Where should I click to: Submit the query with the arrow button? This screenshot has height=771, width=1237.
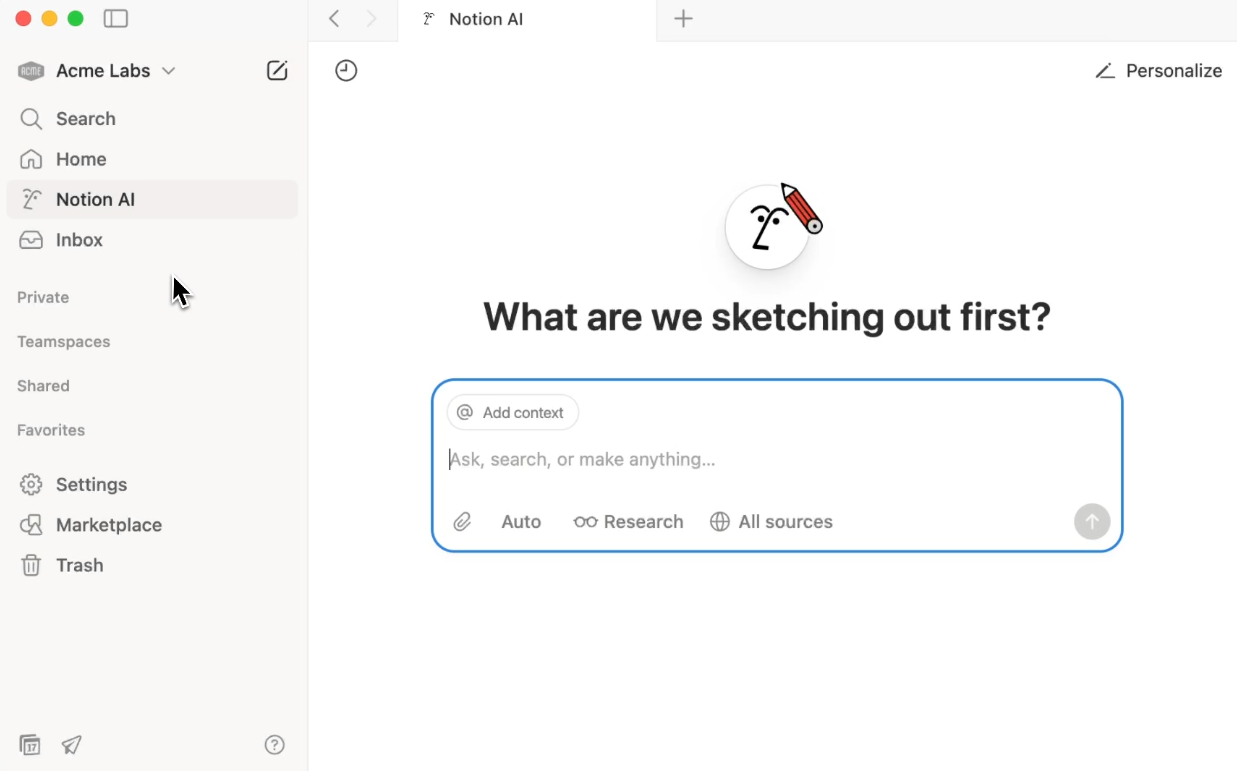[x=1092, y=521]
